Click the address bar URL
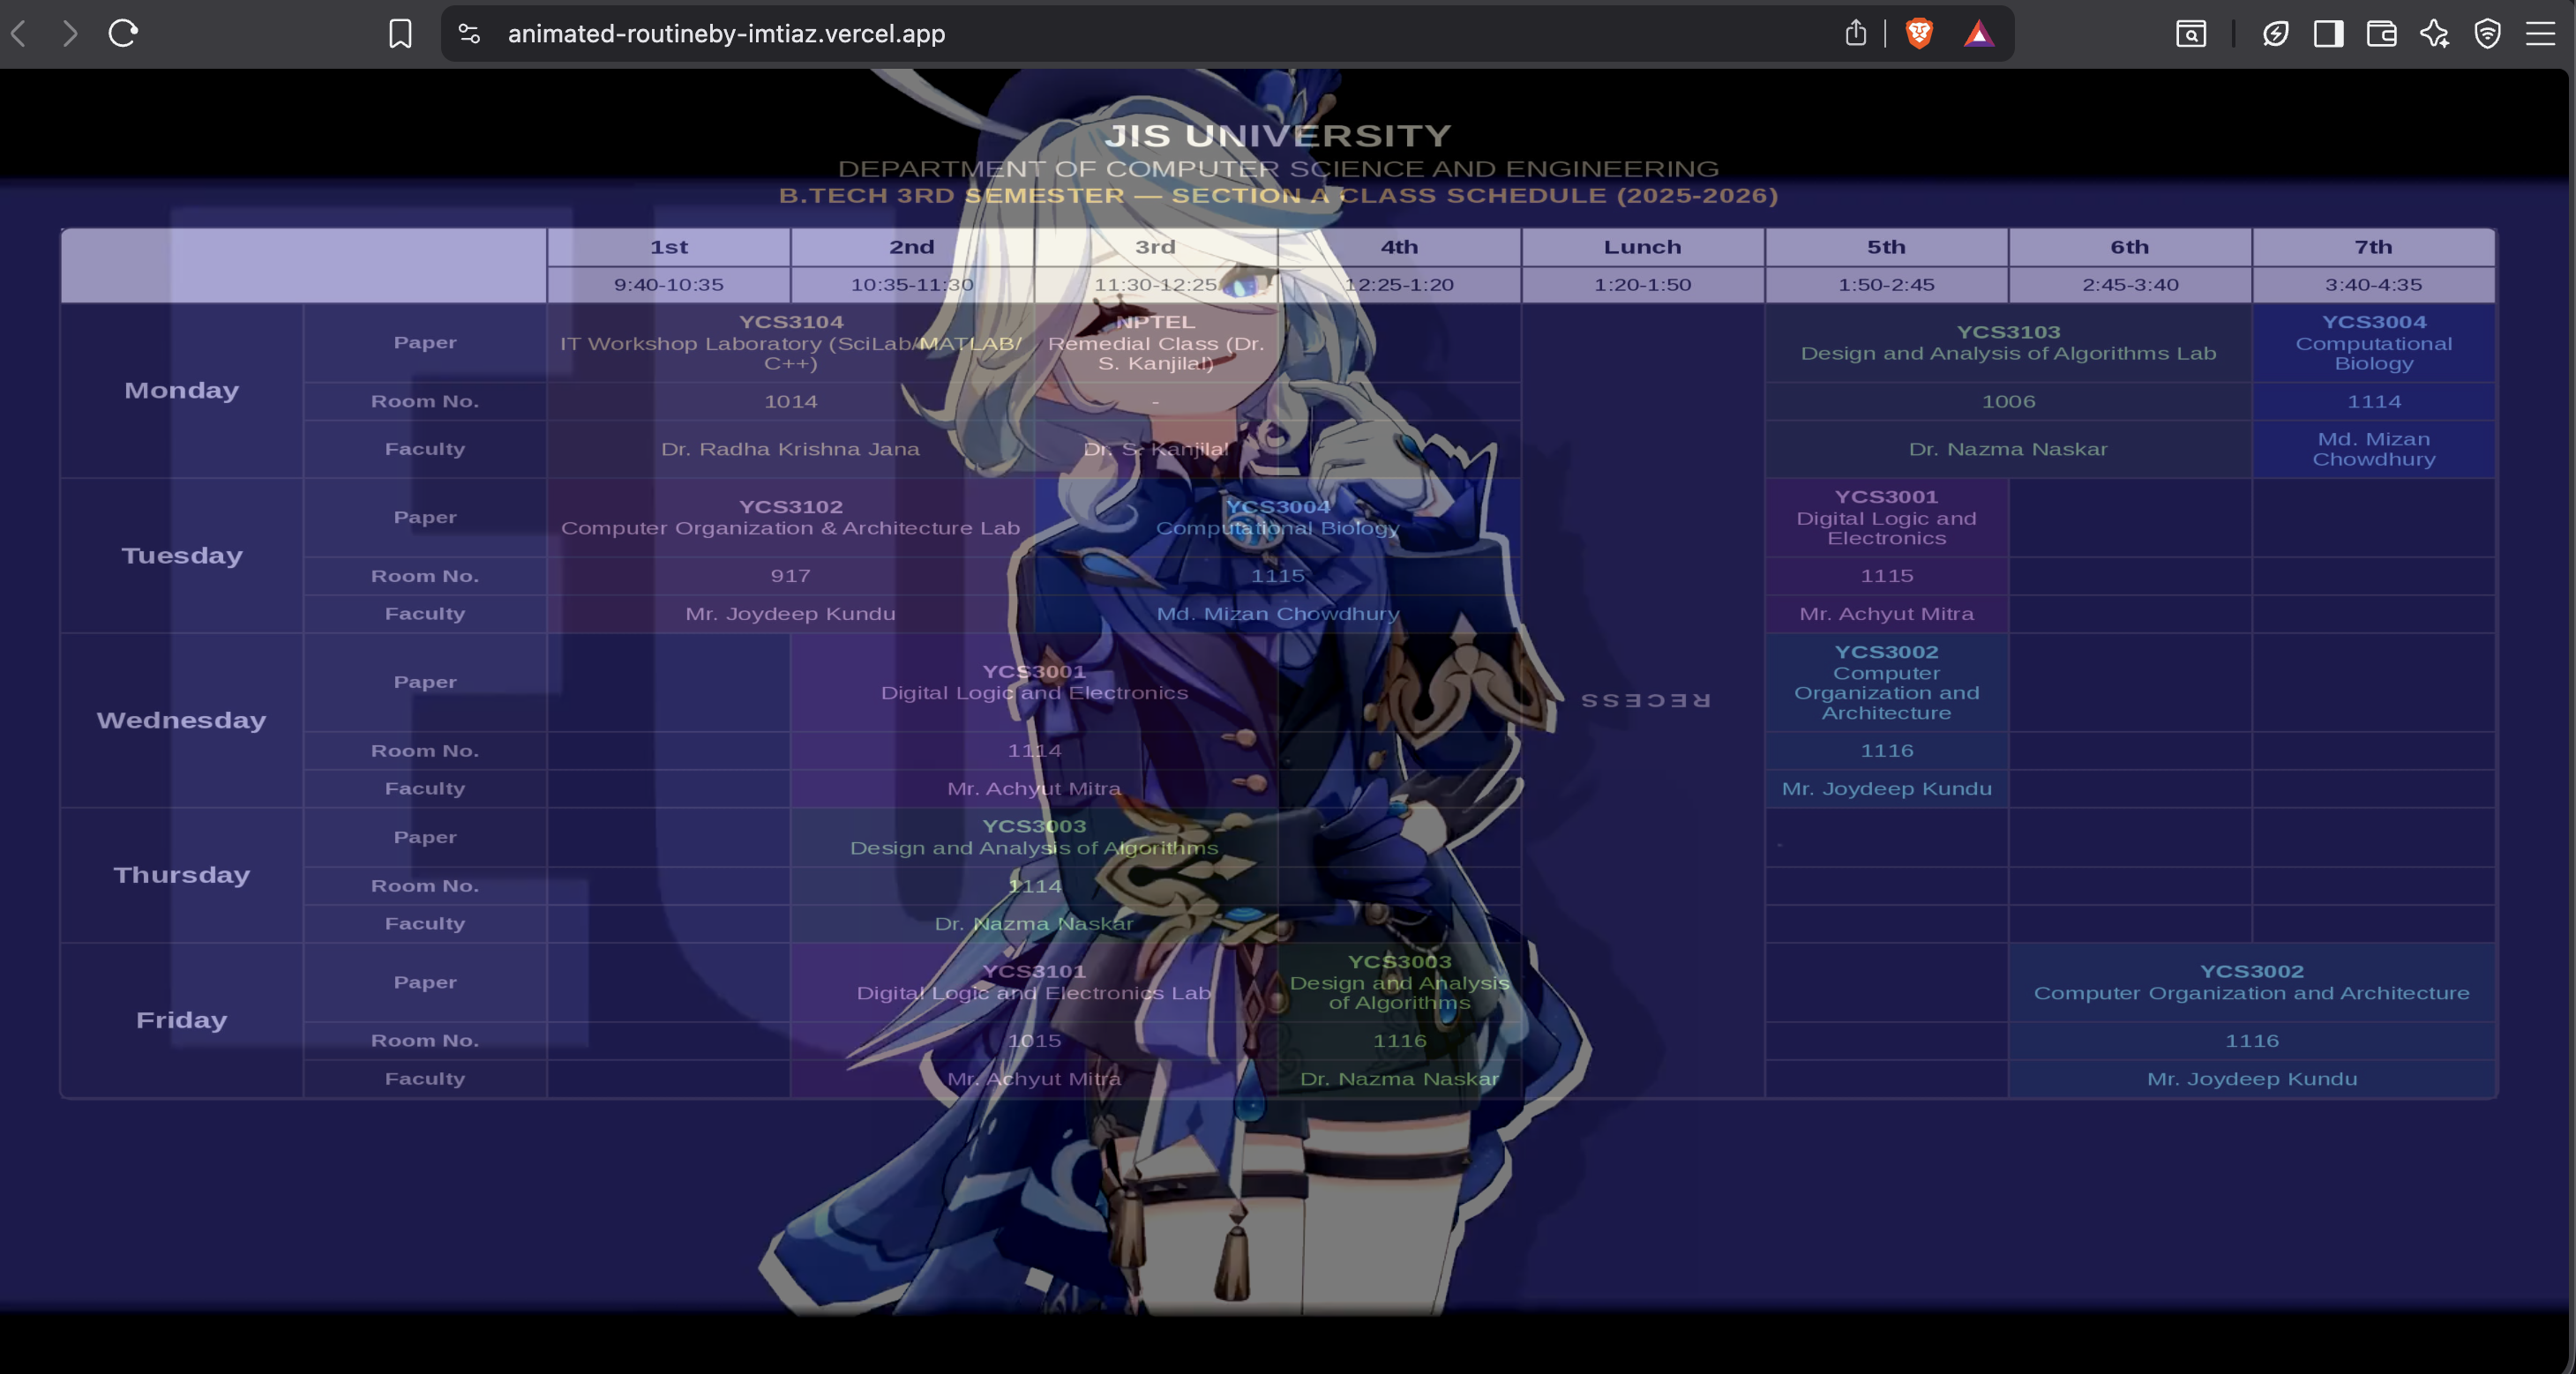This screenshot has height=1374, width=2576. (x=726, y=33)
